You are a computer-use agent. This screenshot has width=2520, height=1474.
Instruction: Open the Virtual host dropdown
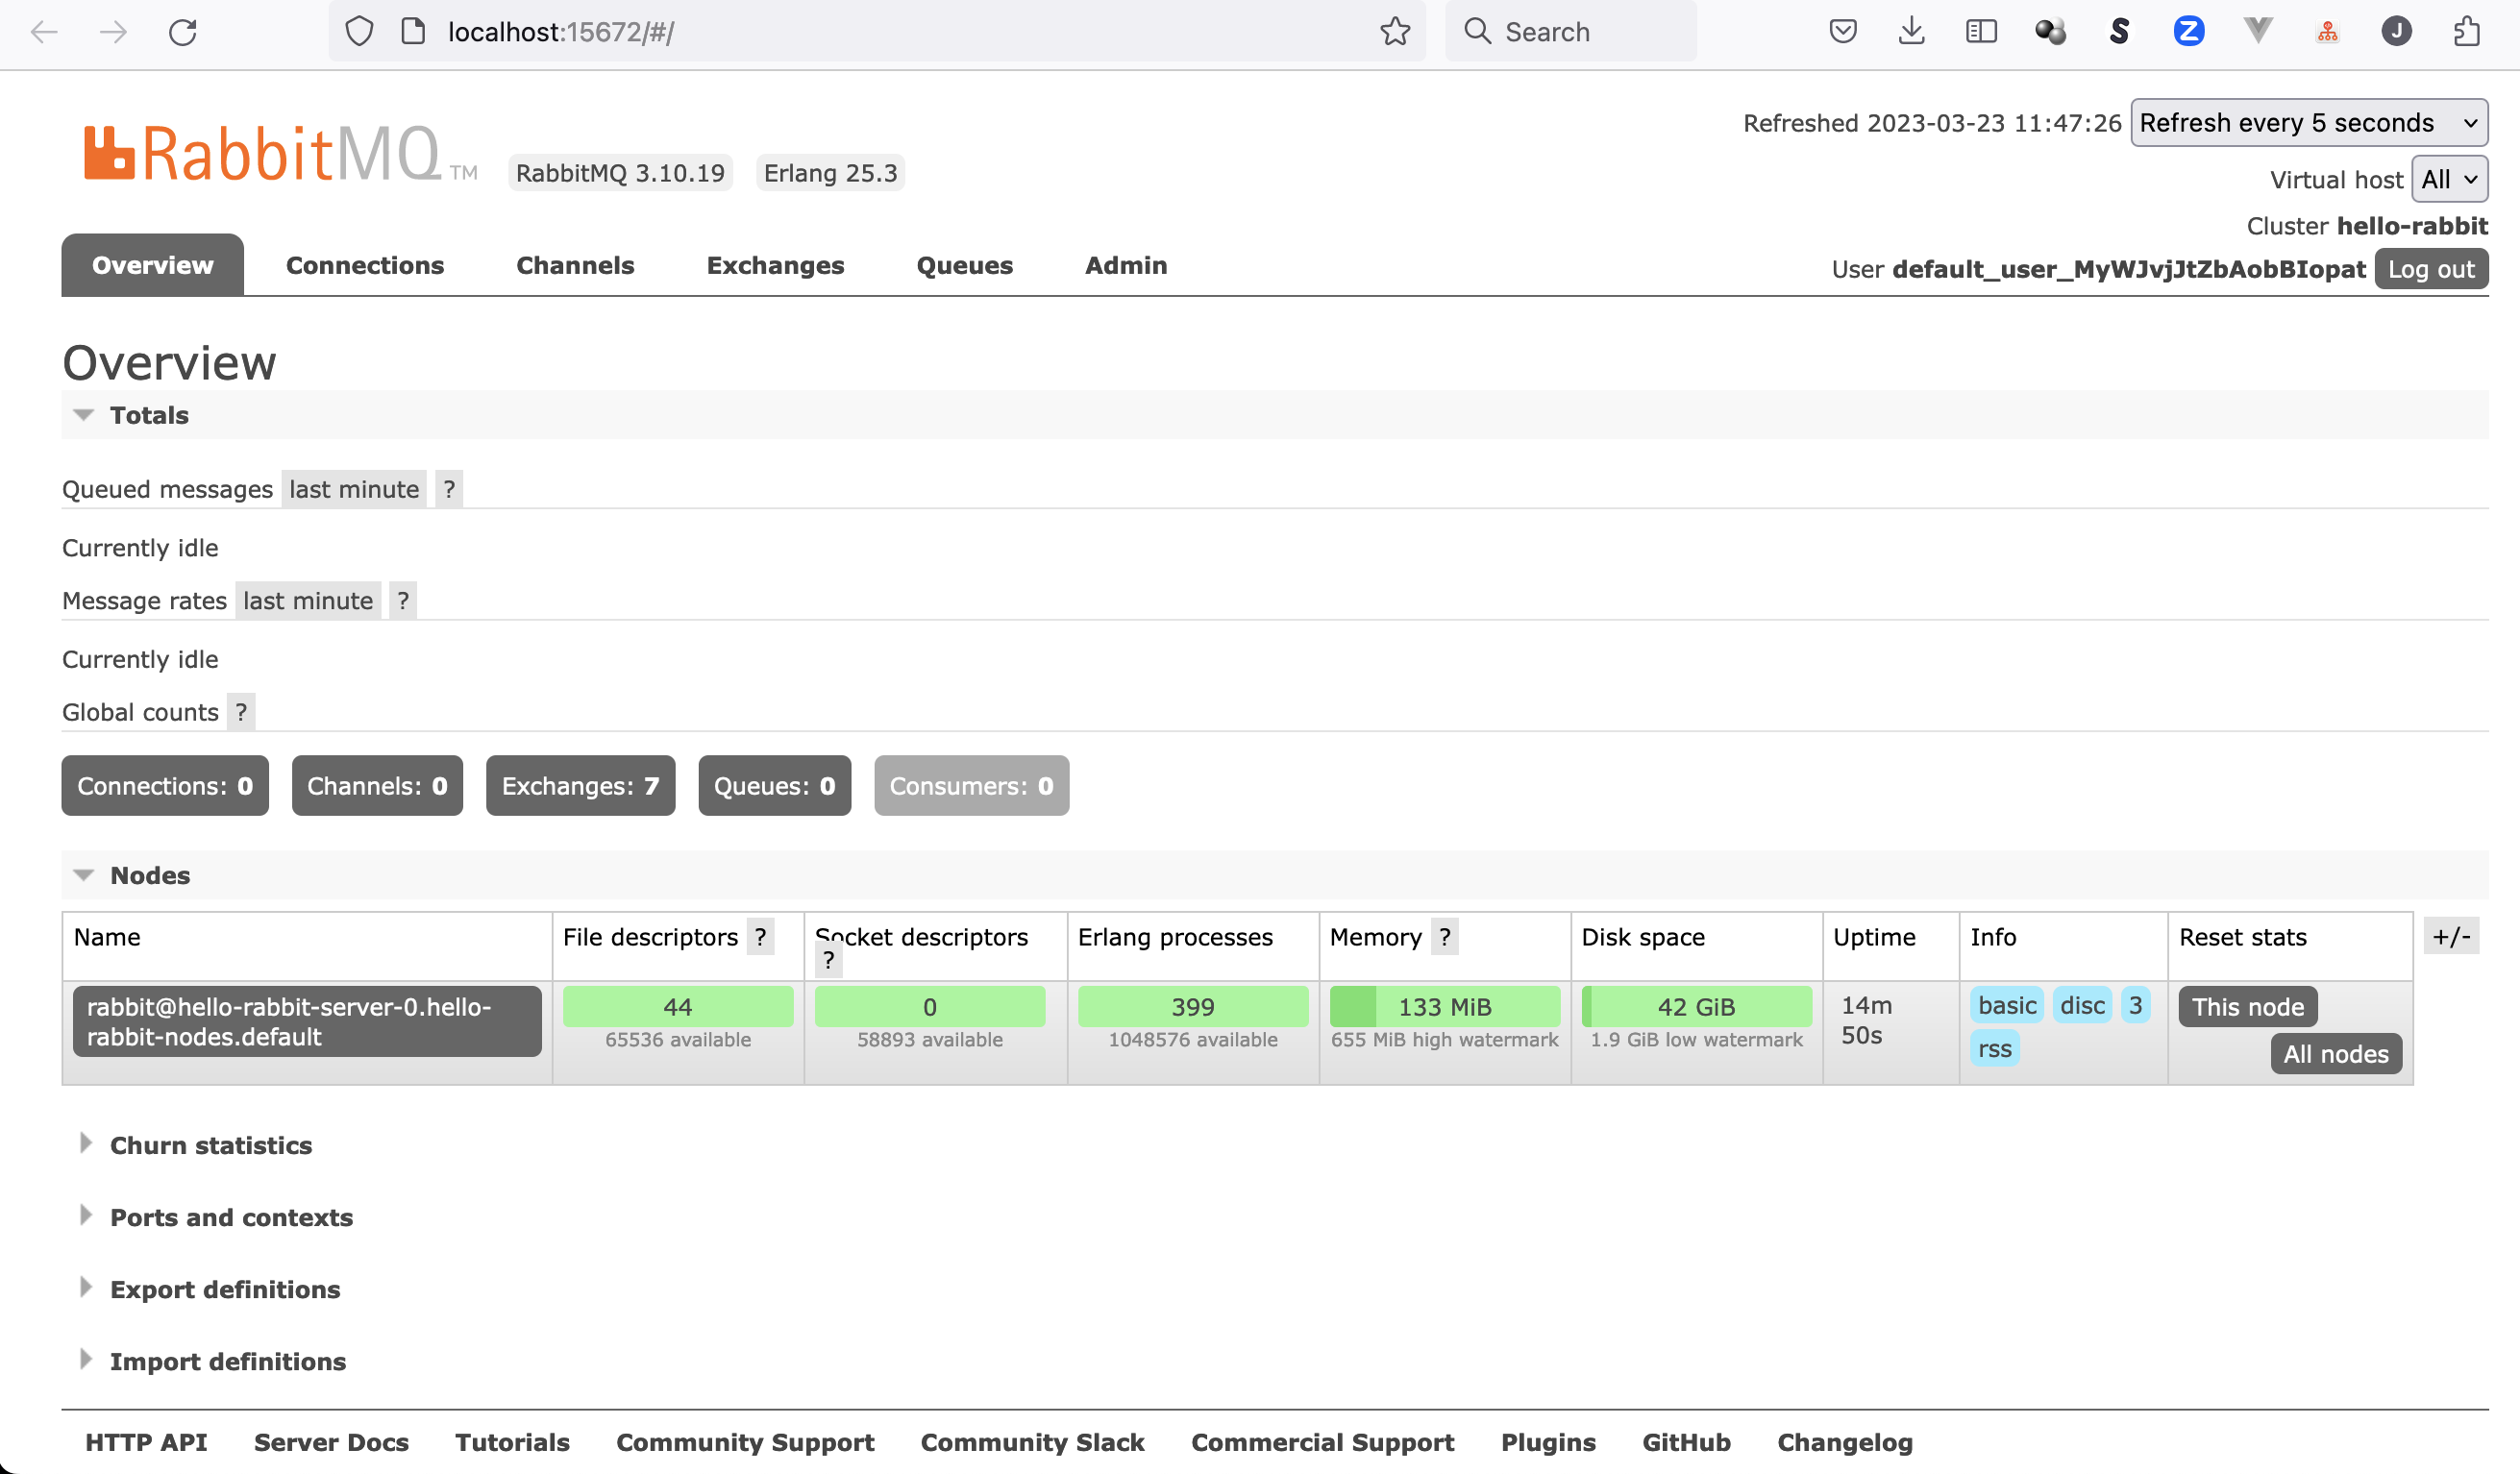2448,180
